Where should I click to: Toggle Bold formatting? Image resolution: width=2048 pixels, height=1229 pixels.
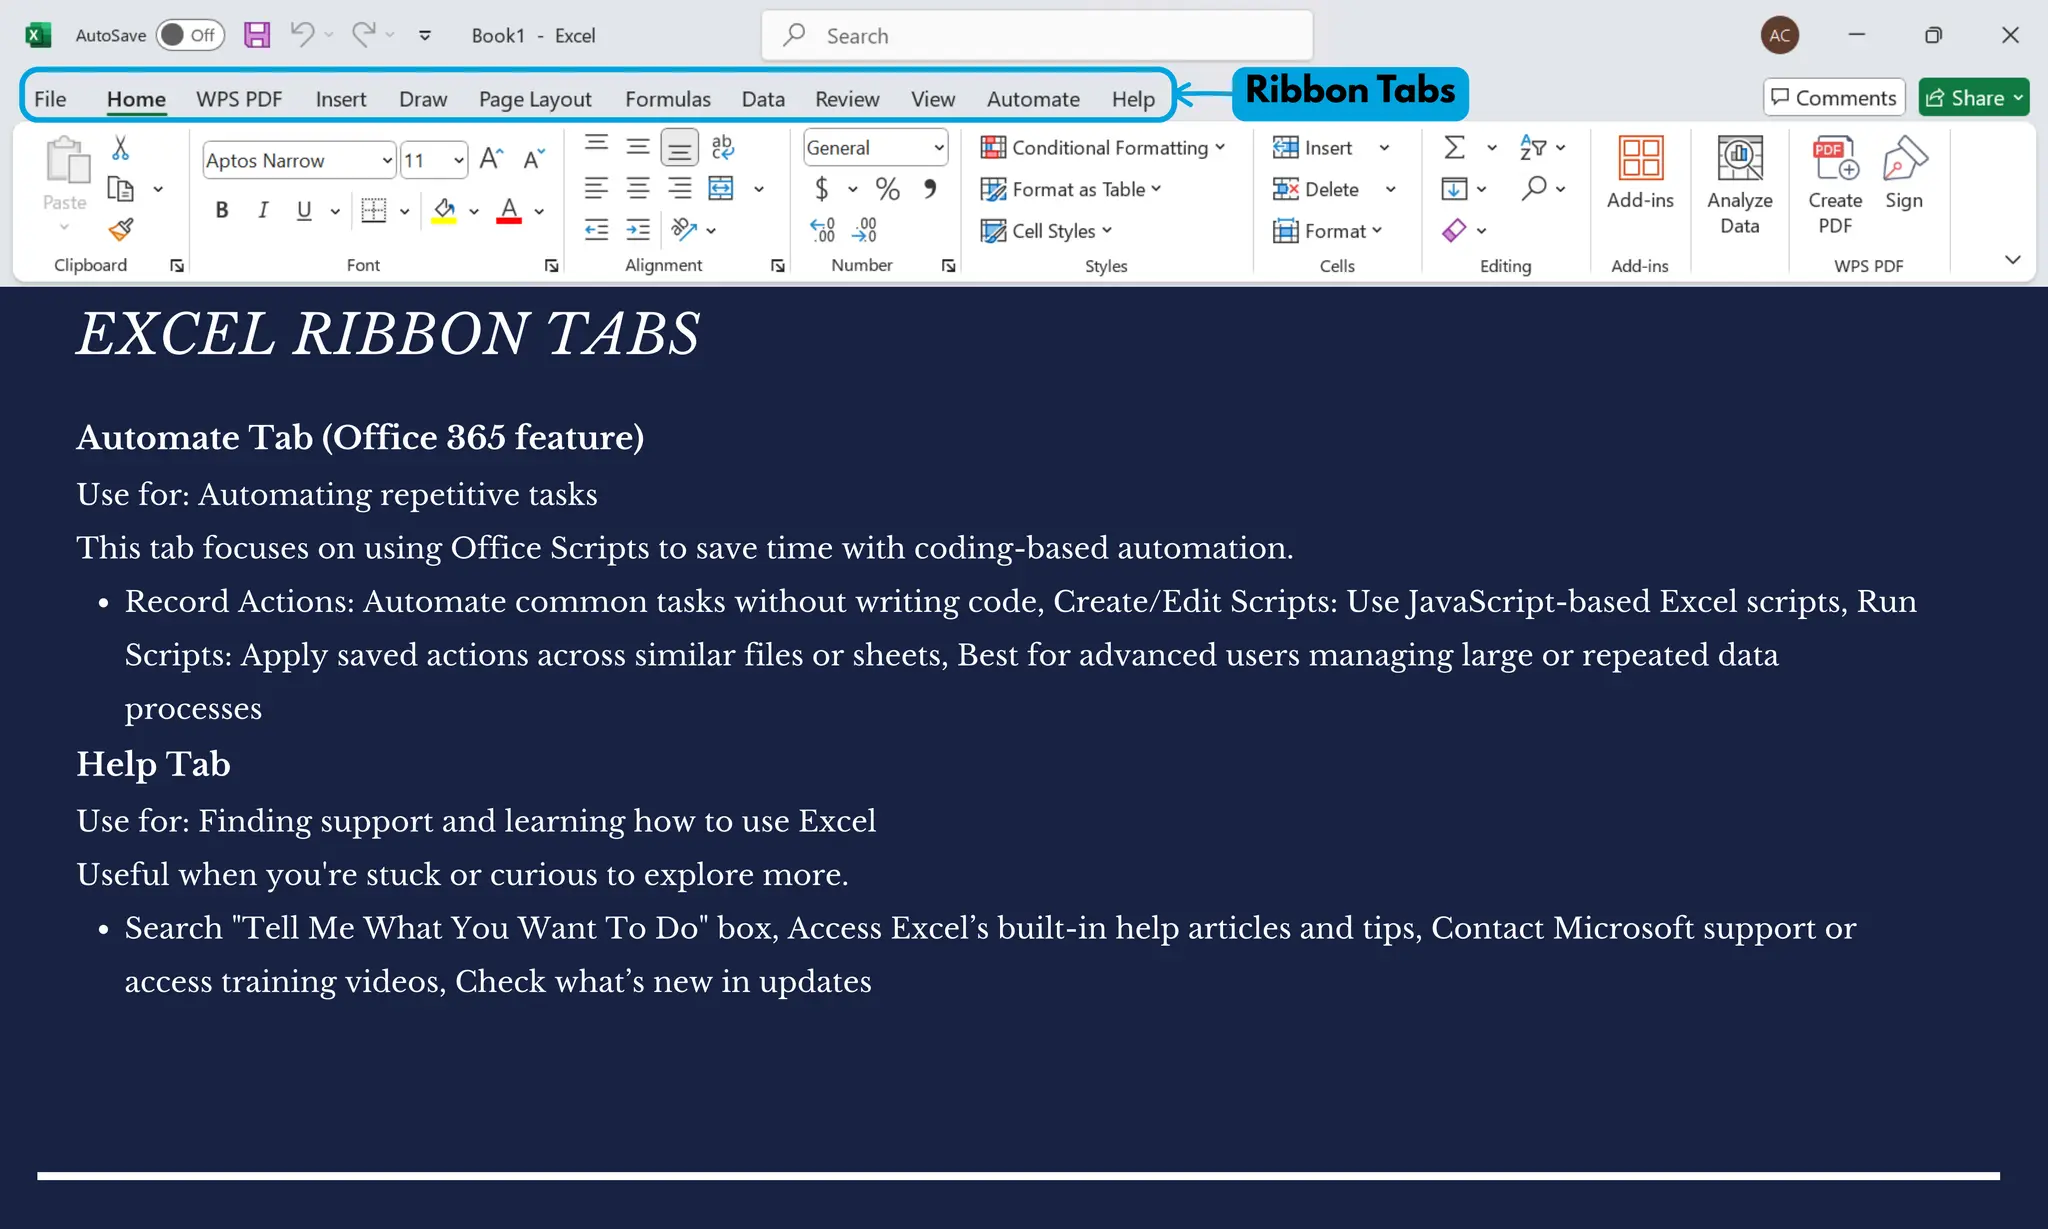click(222, 210)
